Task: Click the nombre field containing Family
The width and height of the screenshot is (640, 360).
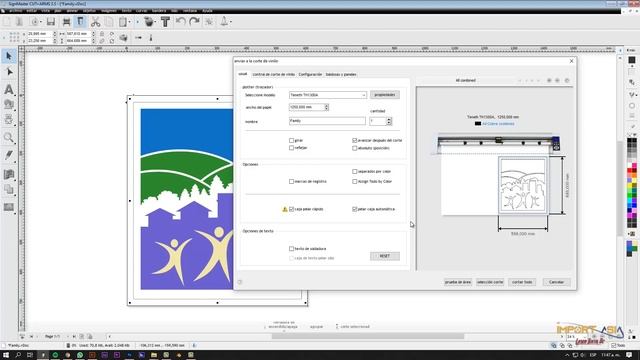Action: pyautogui.click(x=327, y=121)
